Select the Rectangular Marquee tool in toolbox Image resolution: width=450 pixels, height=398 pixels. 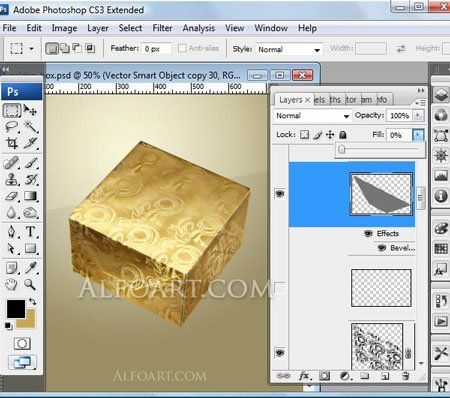[x=12, y=110]
